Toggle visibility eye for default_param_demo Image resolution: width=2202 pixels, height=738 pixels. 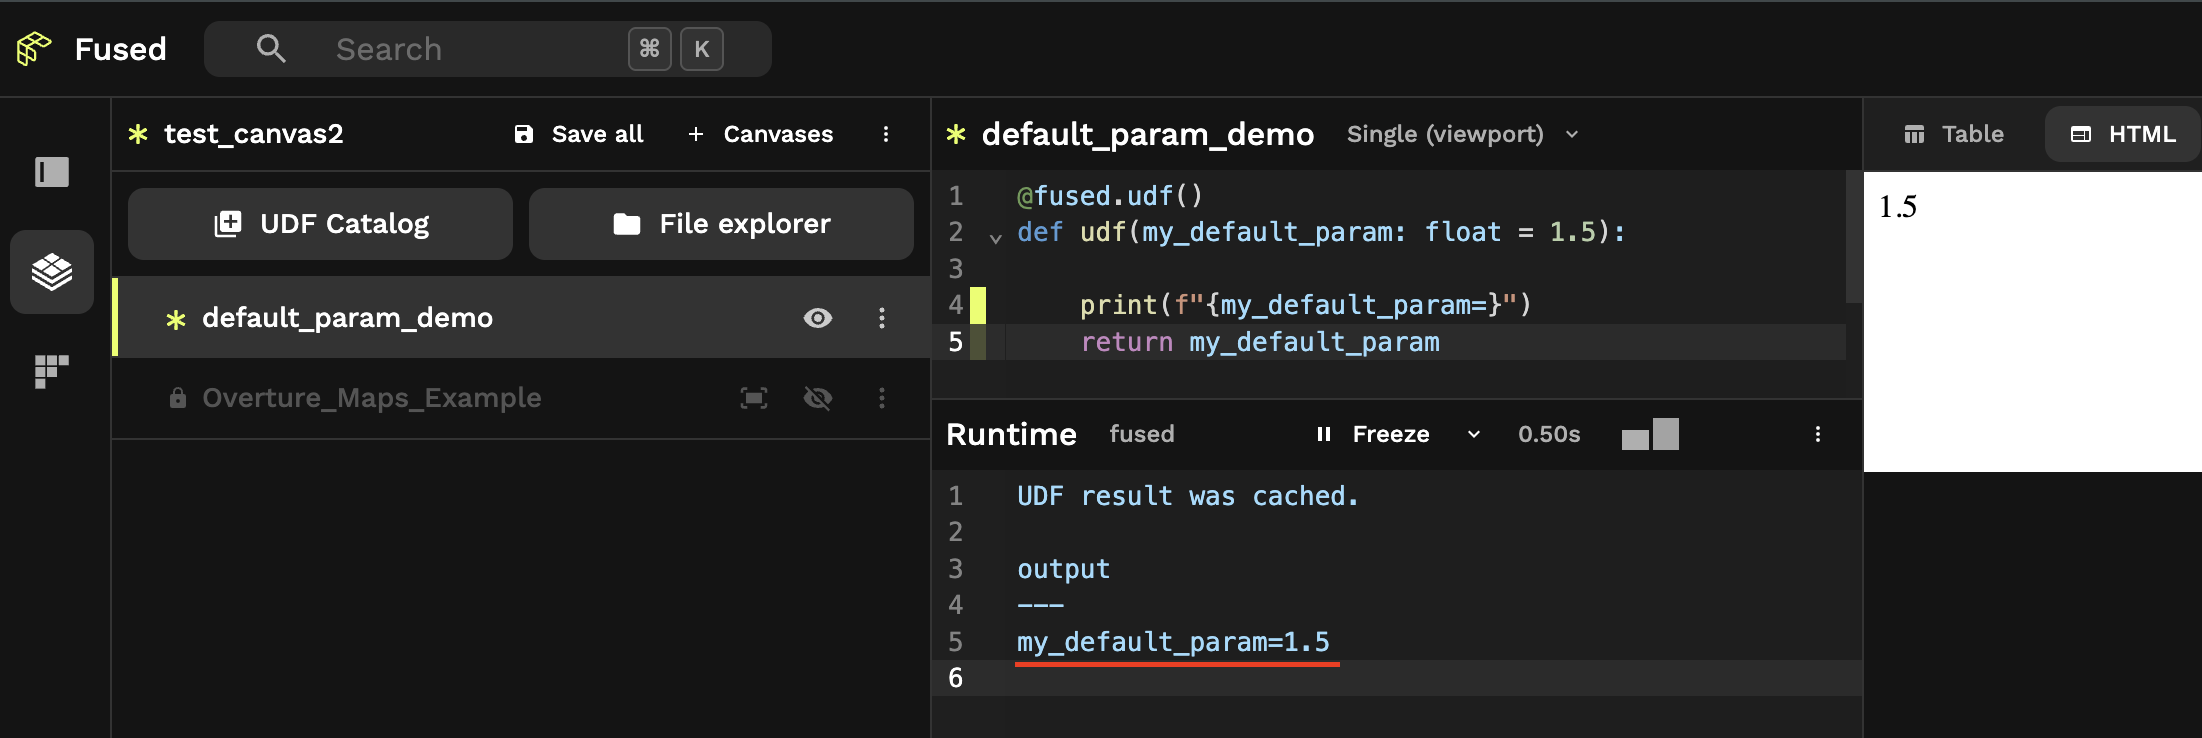click(818, 318)
